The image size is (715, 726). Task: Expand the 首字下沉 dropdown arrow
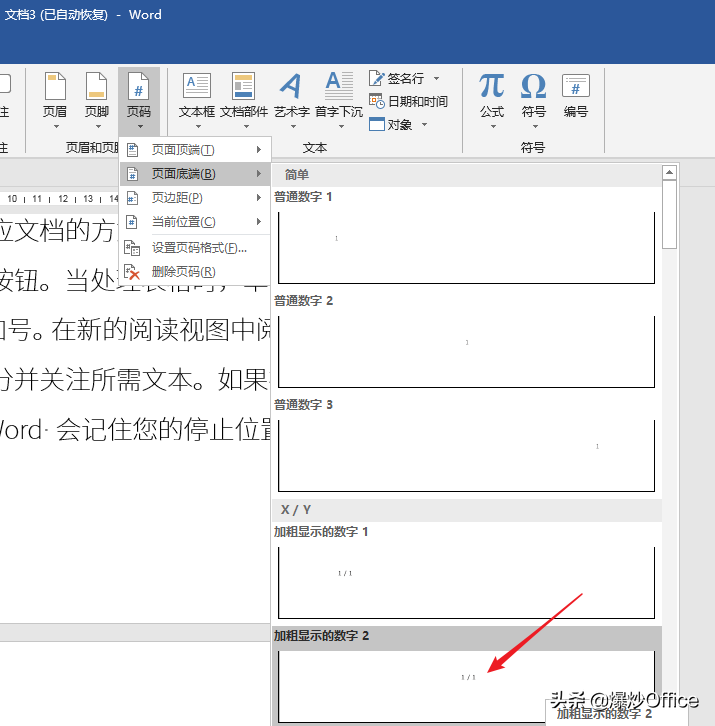click(x=341, y=126)
